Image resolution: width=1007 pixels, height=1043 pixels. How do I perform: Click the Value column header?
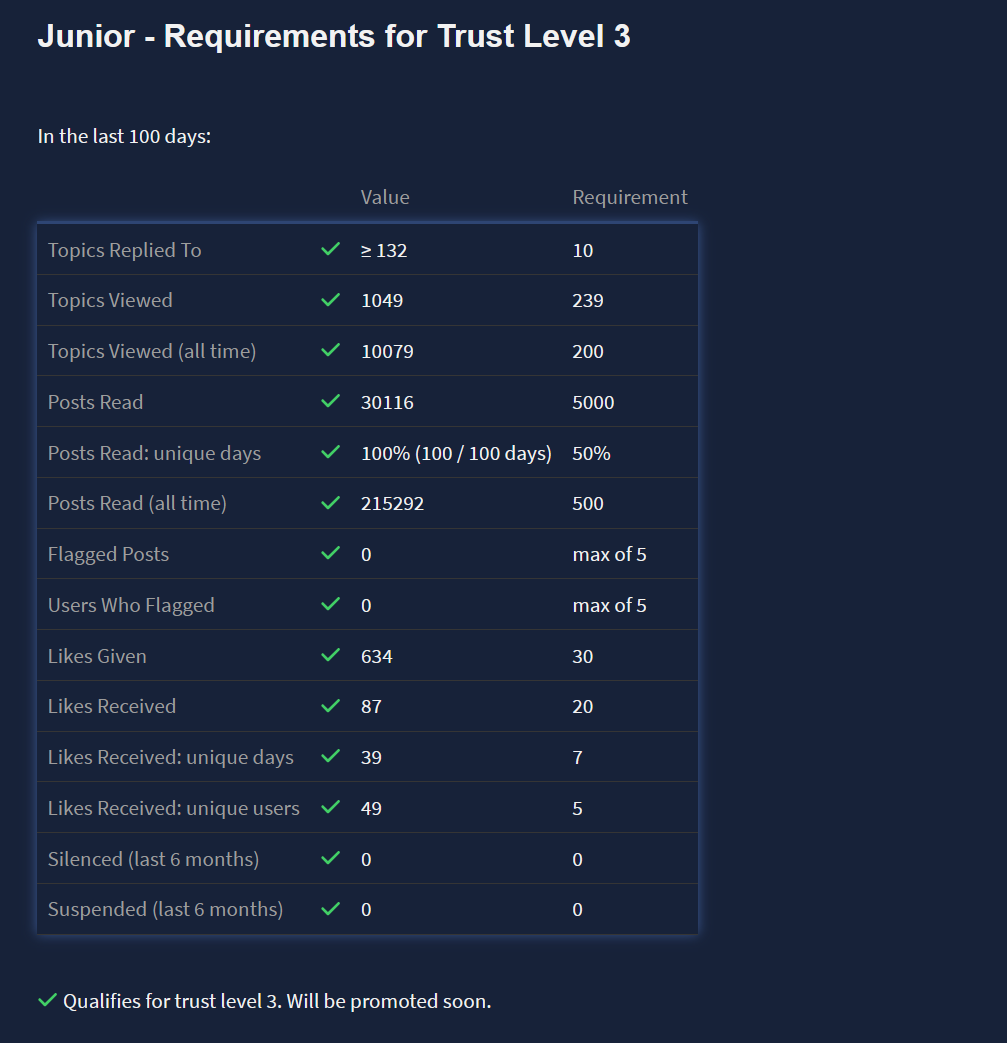point(385,197)
